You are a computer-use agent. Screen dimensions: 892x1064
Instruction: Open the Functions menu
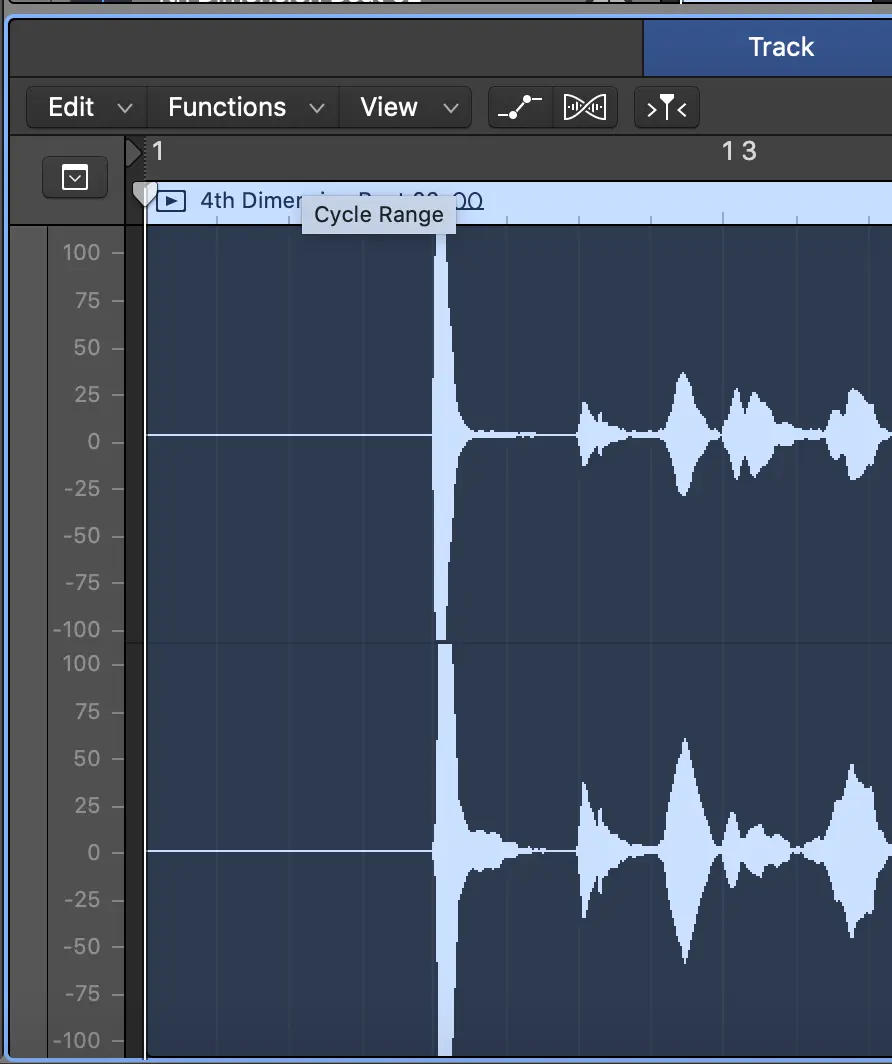pyautogui.click(x=227, y=107)
